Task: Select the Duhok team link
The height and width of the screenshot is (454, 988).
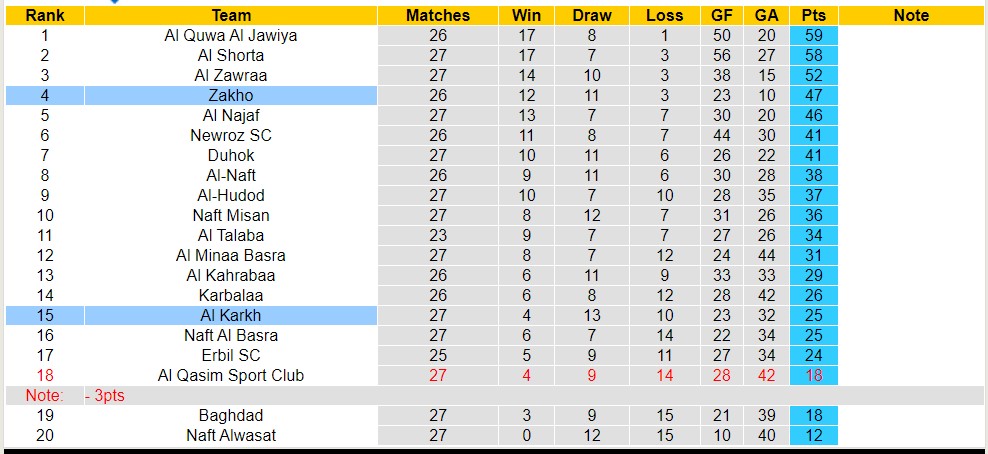Action: coord(231,155)
